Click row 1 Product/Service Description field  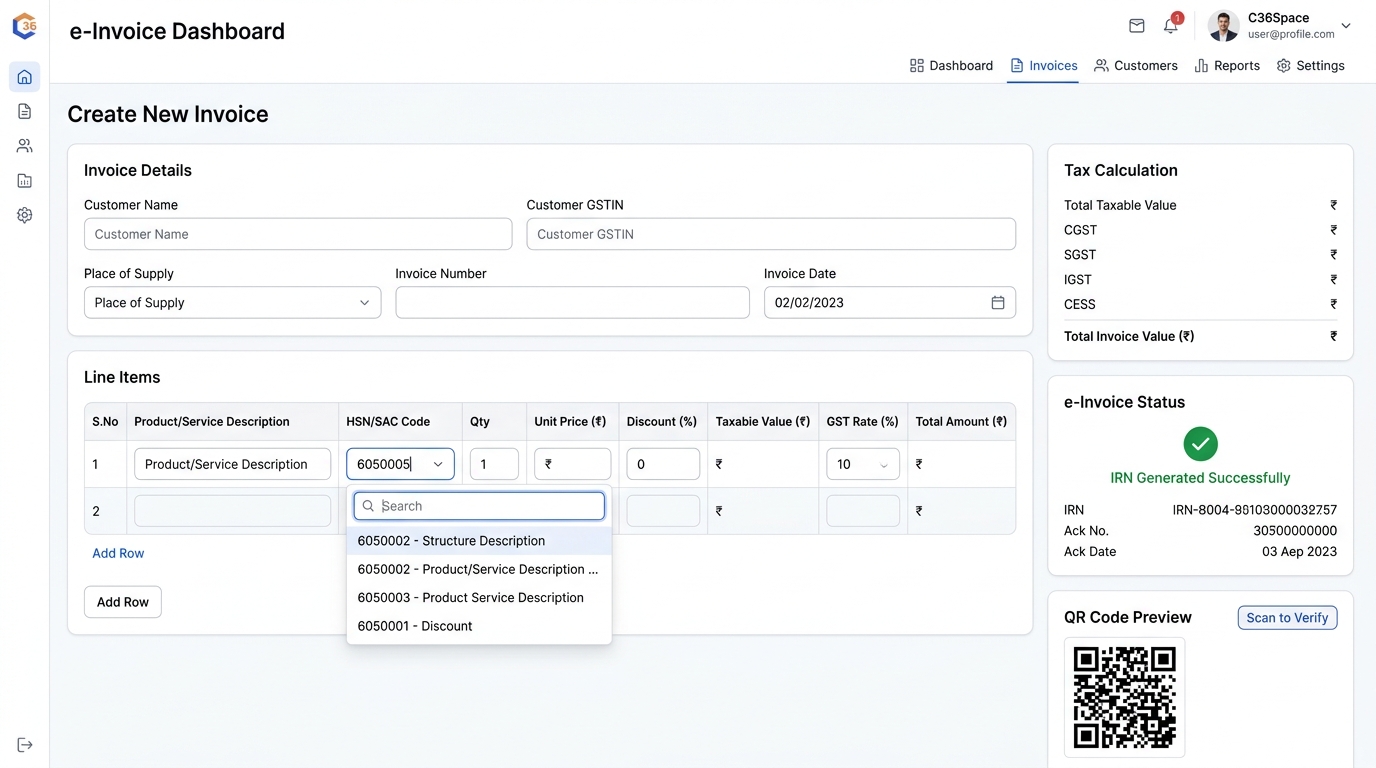click(x=232, y=464)
